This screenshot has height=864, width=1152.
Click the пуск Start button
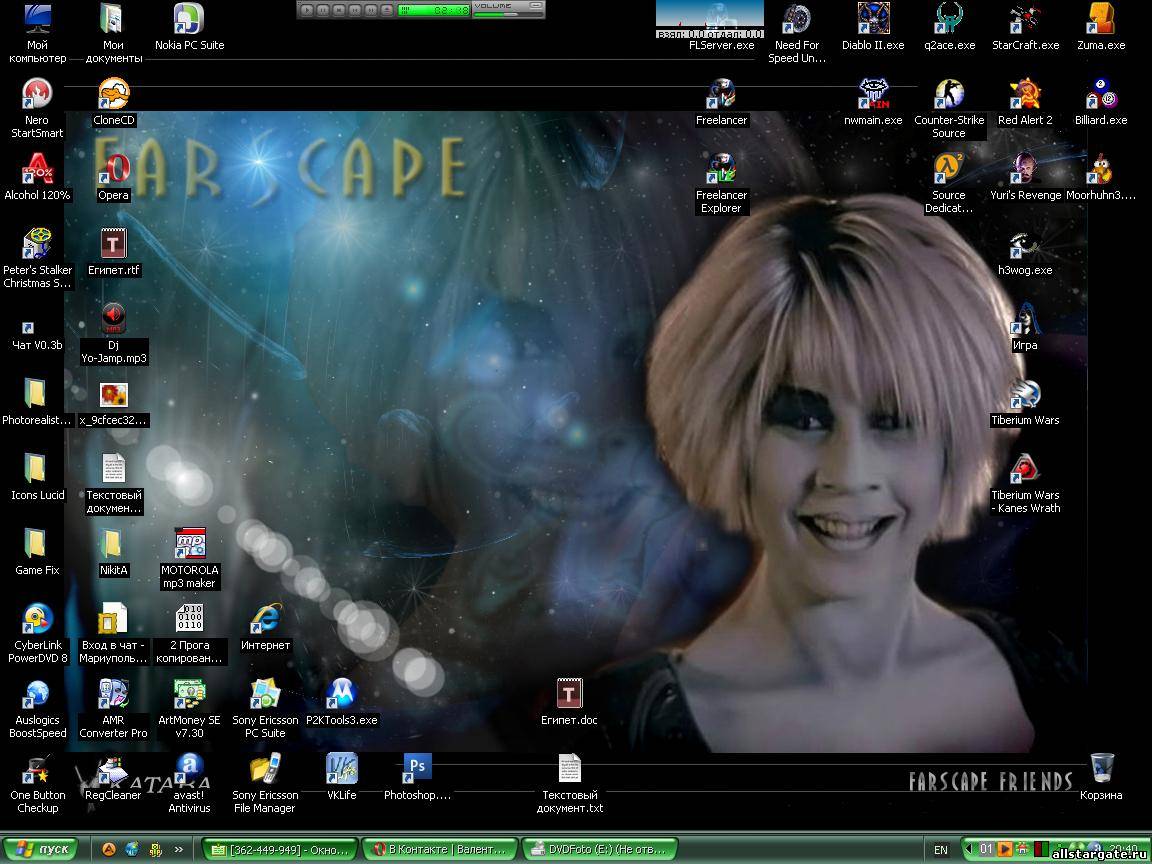(42, 850)
